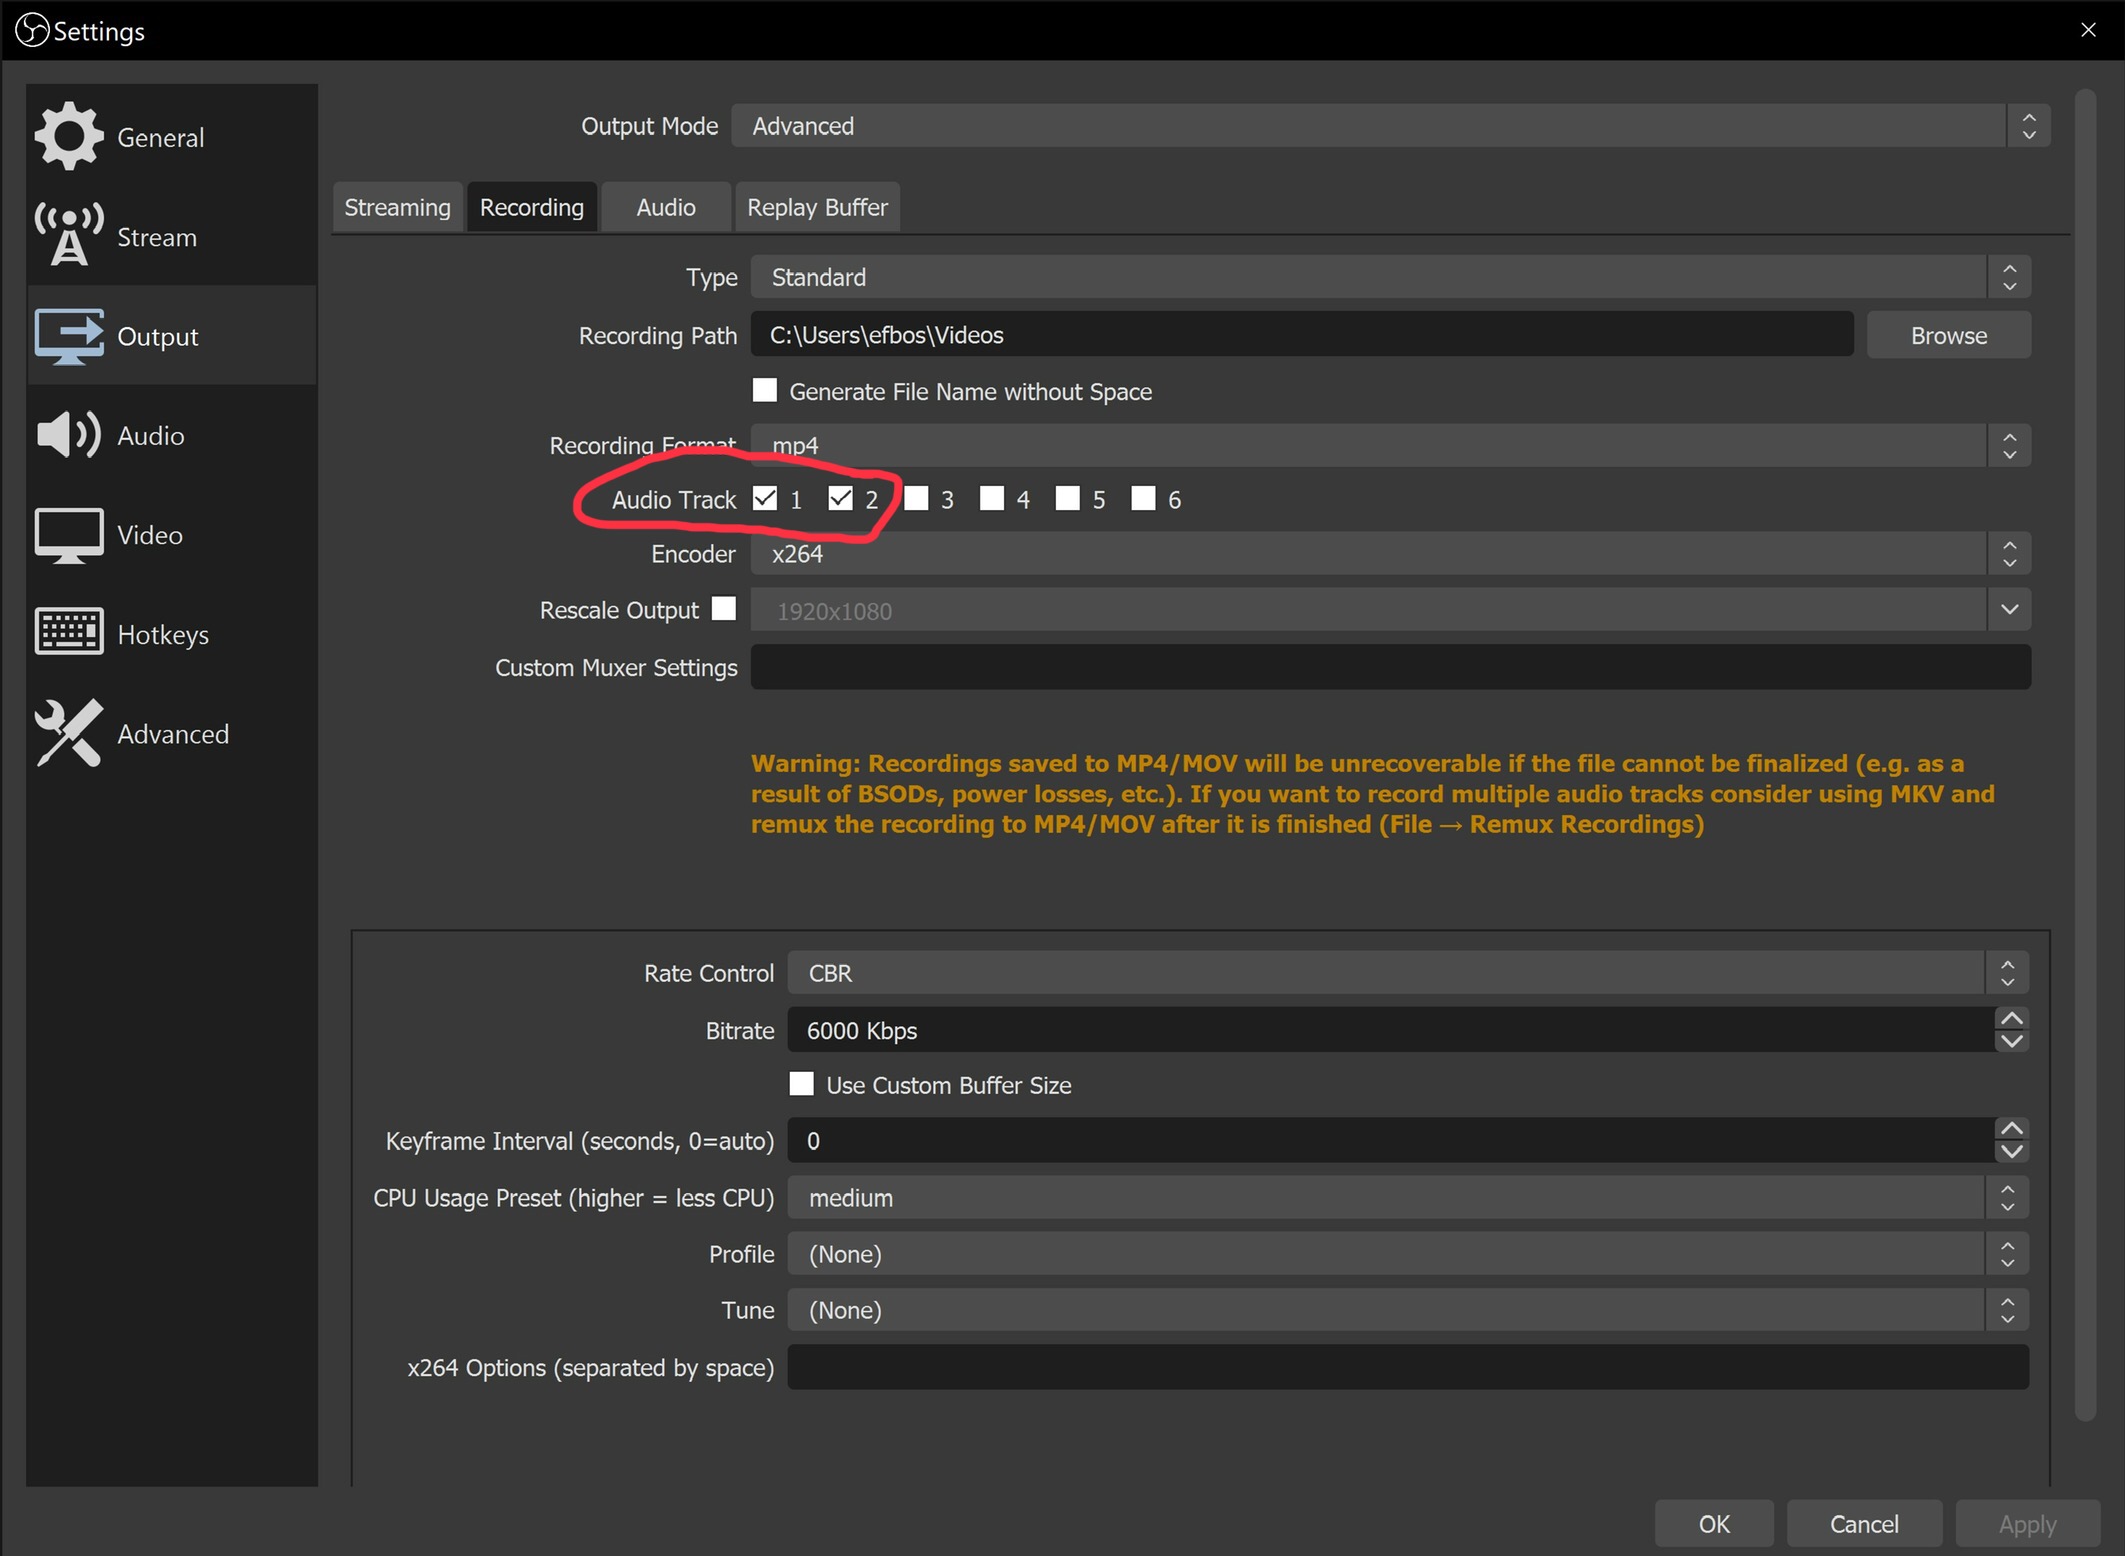Click the Apply button
Viewport: 2125px width, 1556px height.
(x=2027, y=1524)
